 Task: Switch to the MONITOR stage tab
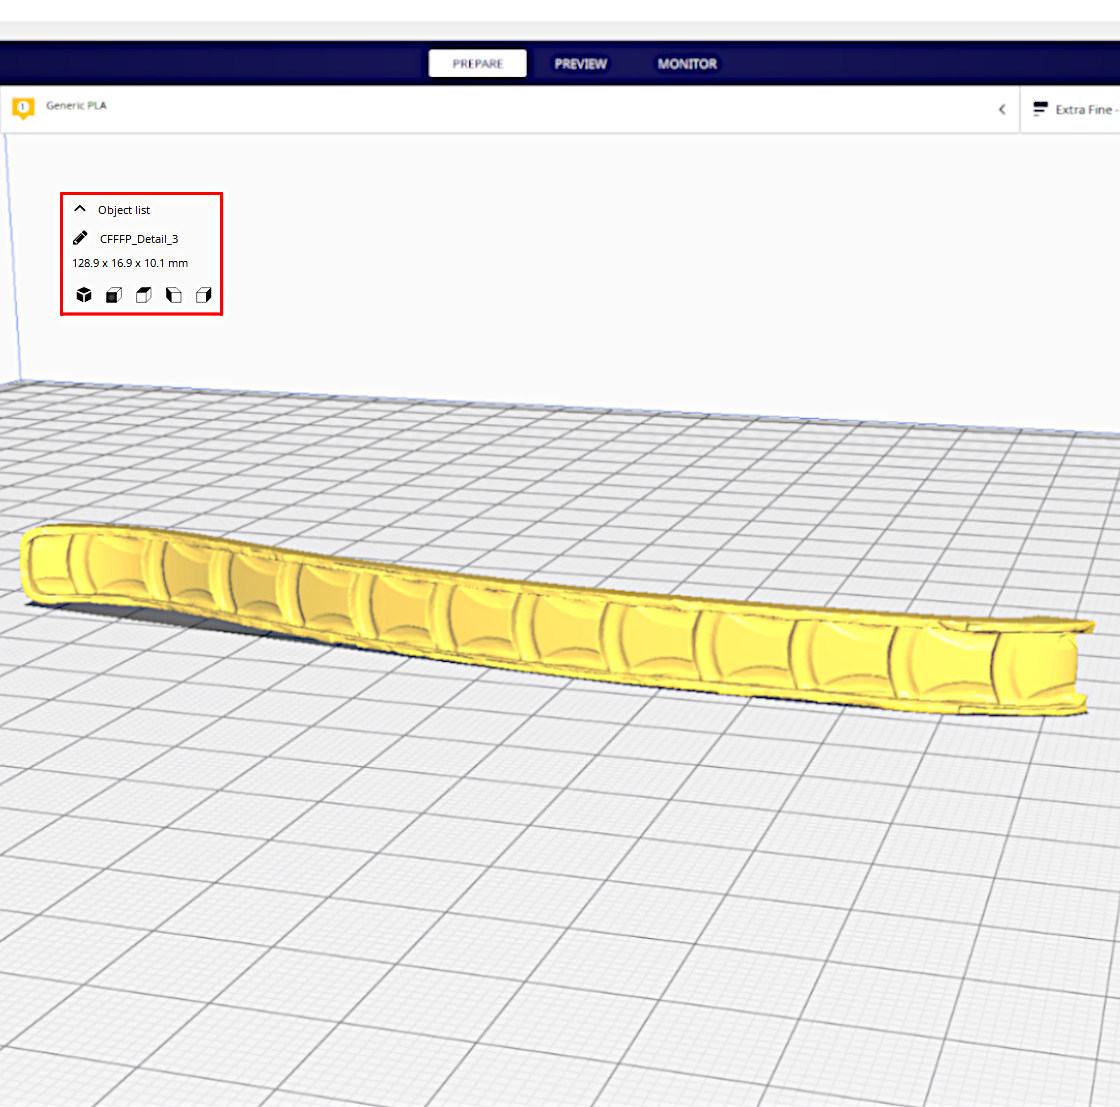tap(687, 64)
